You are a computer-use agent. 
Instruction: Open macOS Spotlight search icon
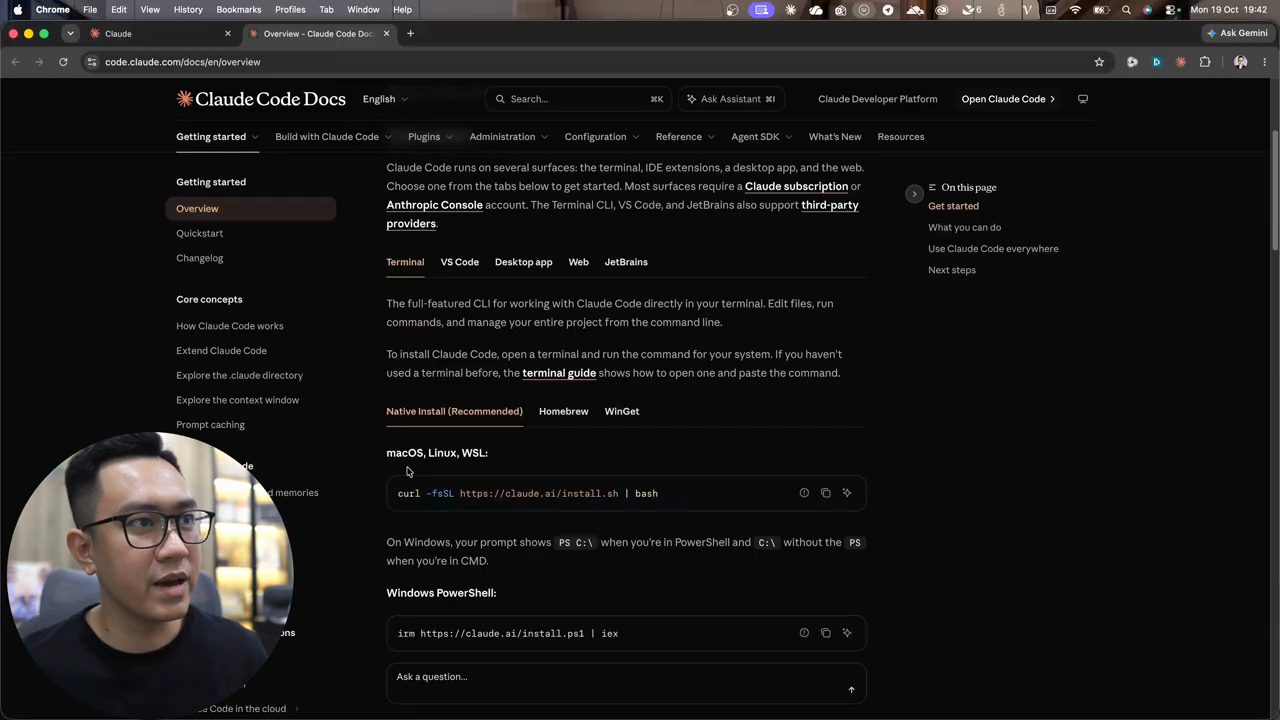[x=1126, y=10]
